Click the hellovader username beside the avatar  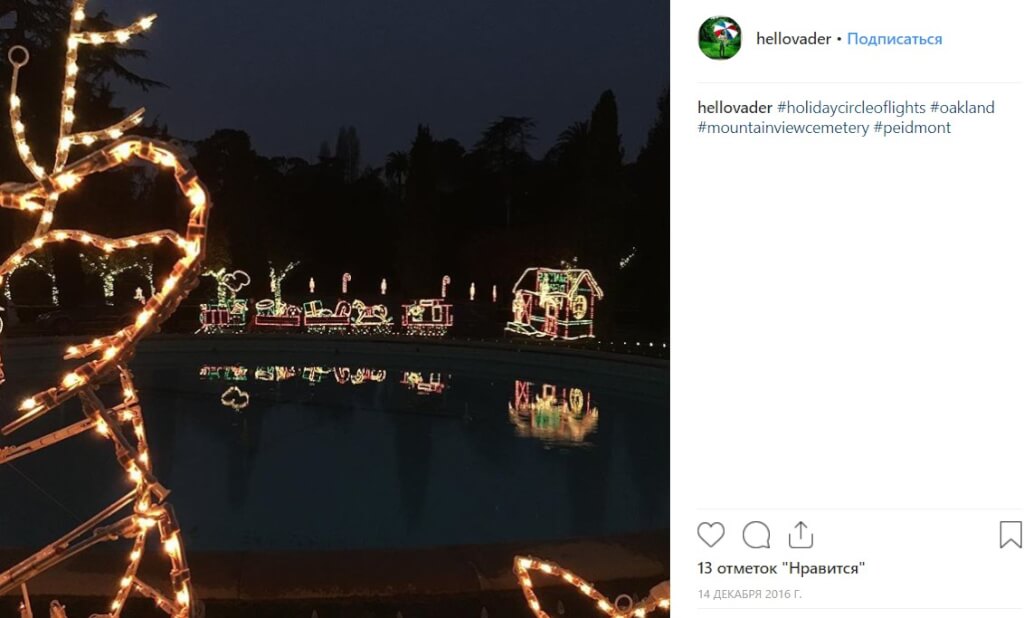[793, 39]
